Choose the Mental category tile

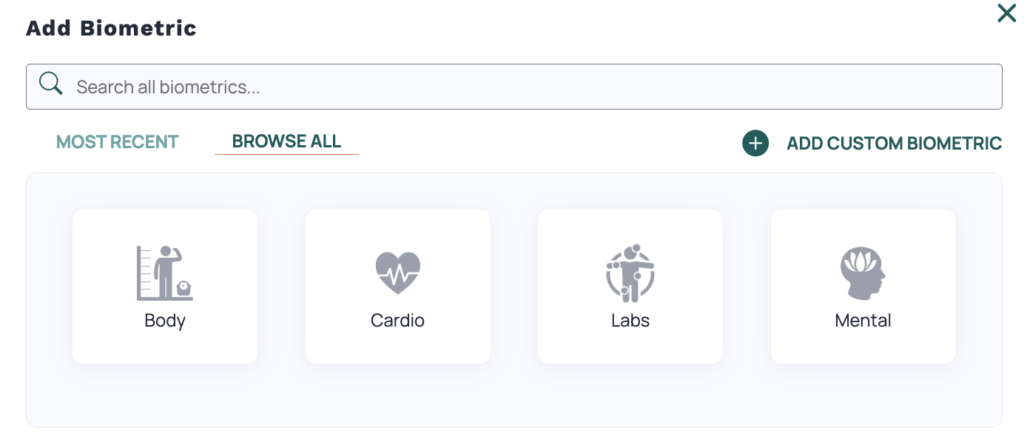(x=863, y=286)
